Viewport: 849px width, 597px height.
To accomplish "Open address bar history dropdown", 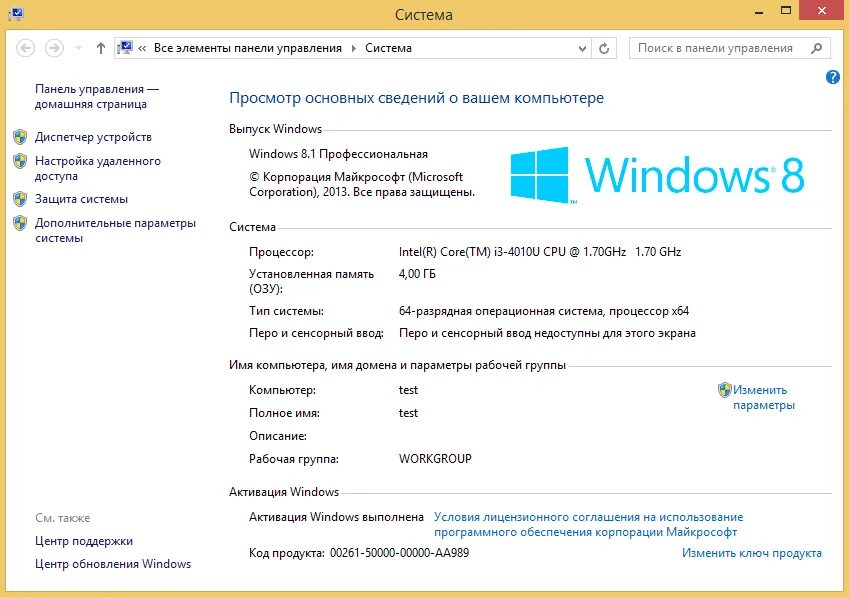I will point(582,48).
